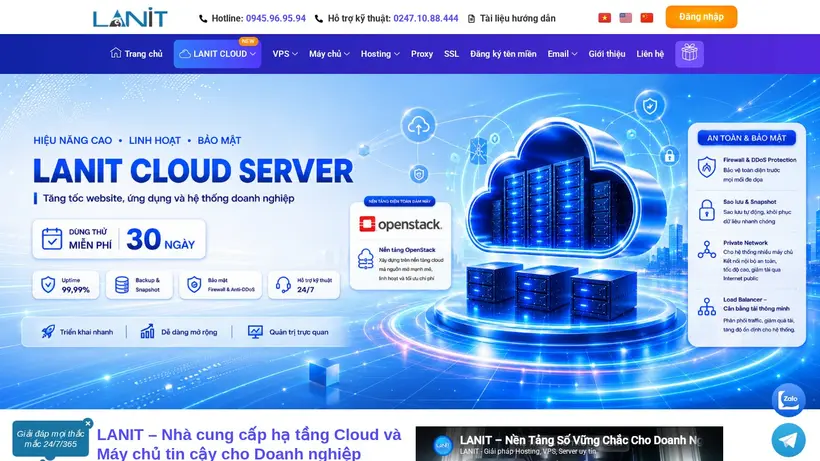820x461 pixels.
Task: Click the LANIT CLOUD SERVER banner heading
Action: click(193, 171)
